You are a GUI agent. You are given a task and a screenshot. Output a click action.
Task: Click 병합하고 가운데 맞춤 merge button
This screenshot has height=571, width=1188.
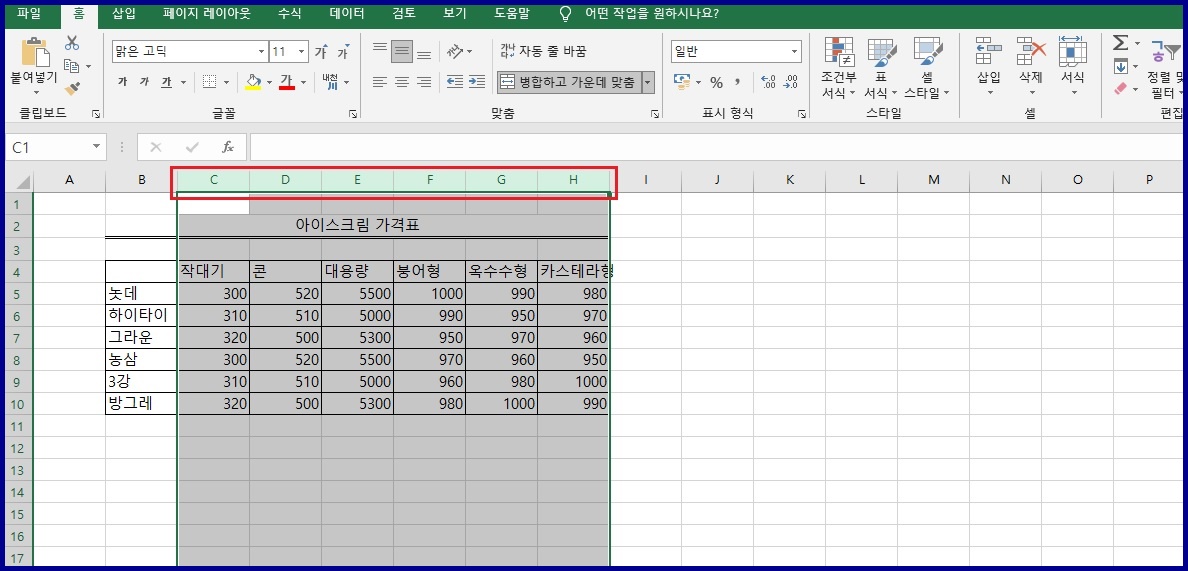point(569,82)
